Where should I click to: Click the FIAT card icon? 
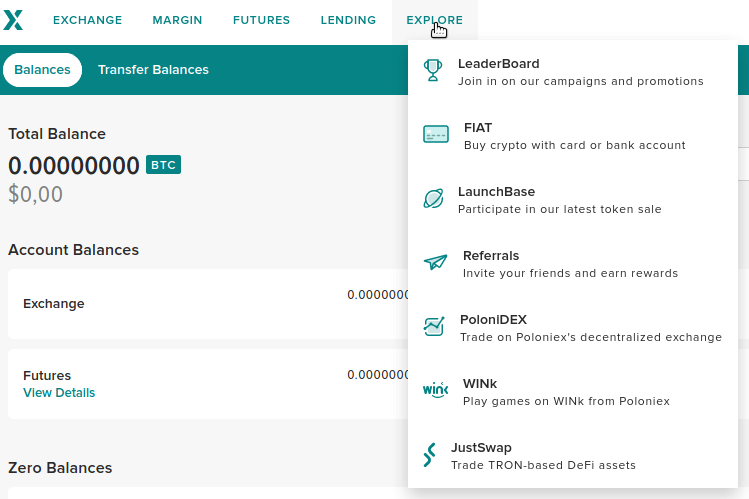click(x=436, y=135)
